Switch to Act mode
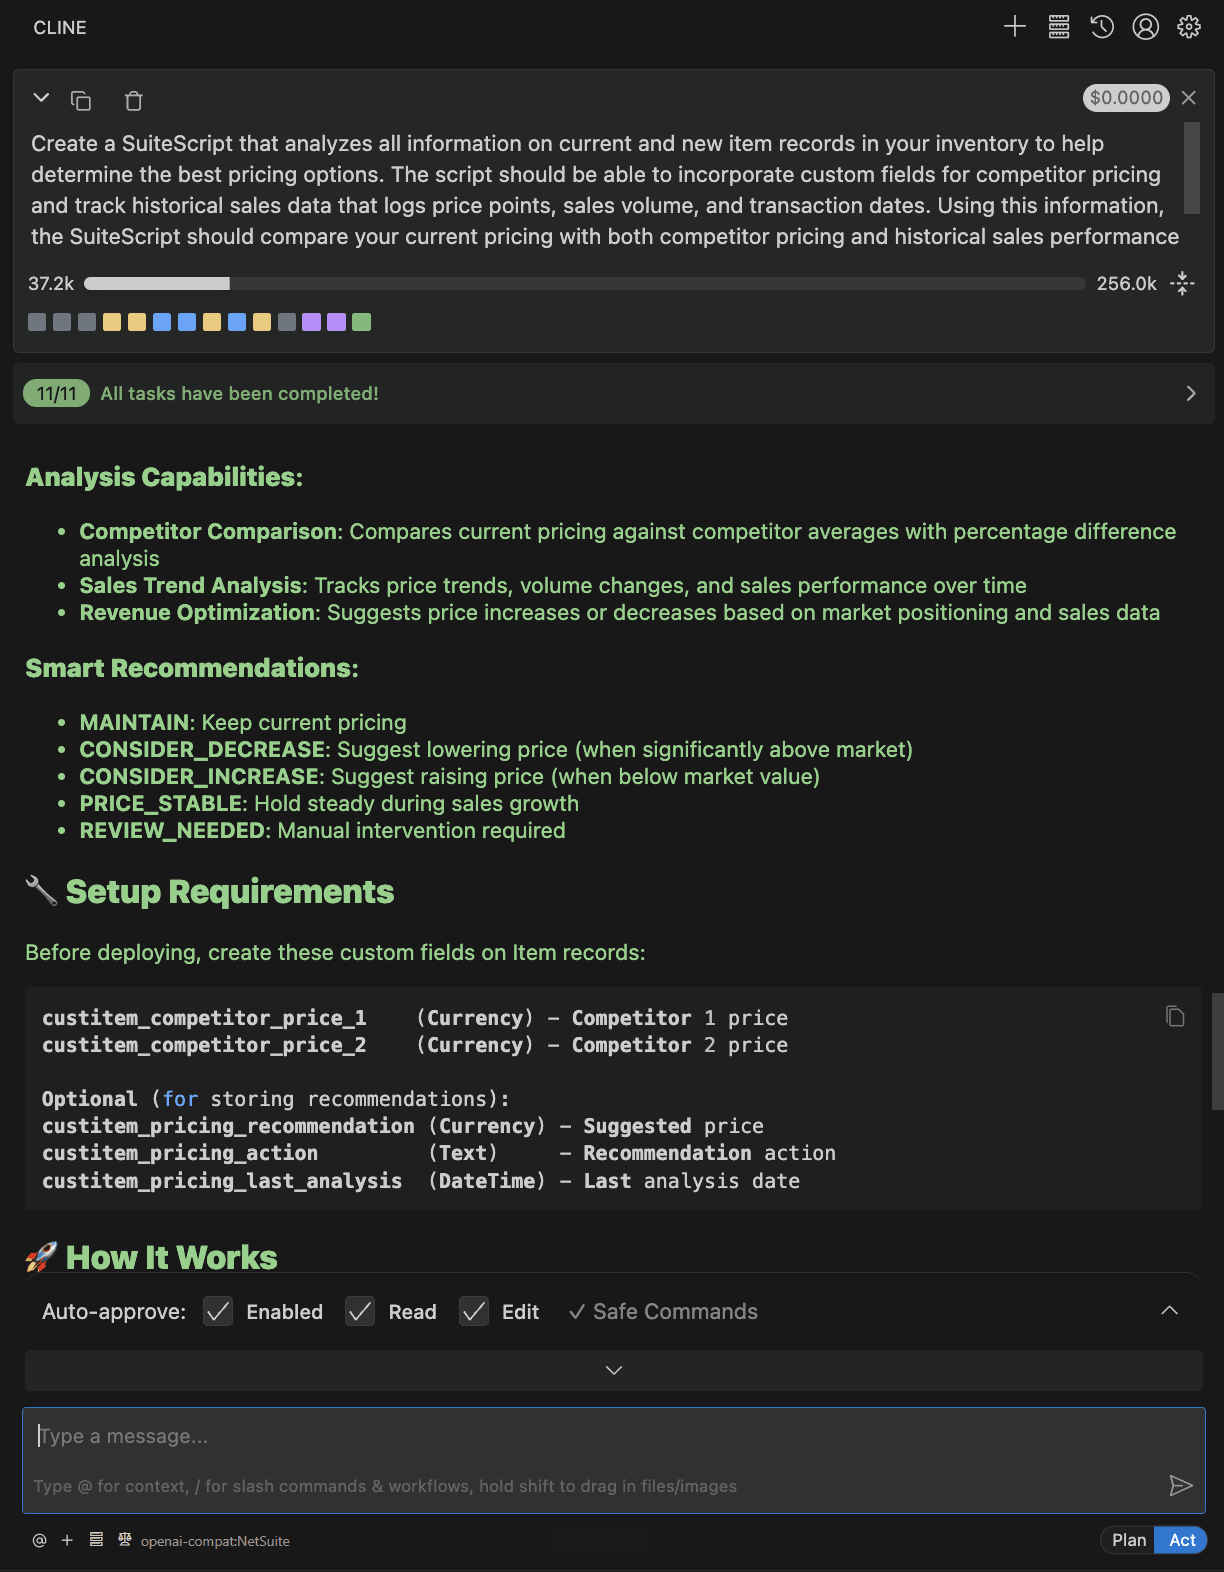The width and height of the screenshot is (1224, 1572). pyautogui.click(x=1182, y=1540)
